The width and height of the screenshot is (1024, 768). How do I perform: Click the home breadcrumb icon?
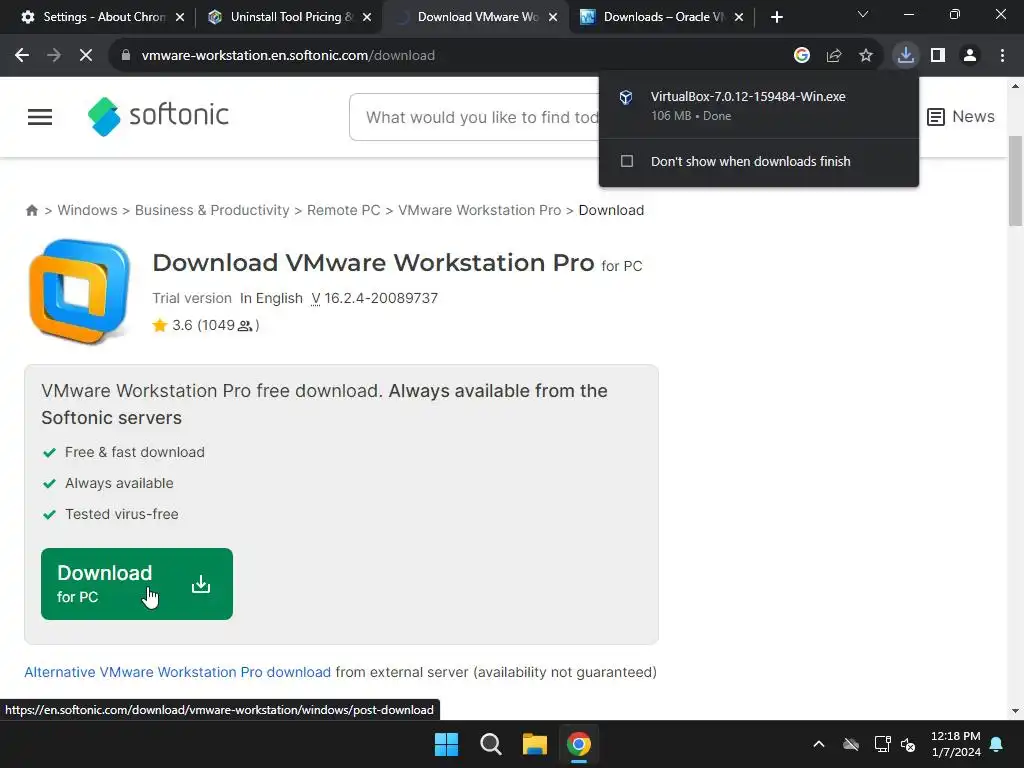pyautogui.click(x=31, y=210)
